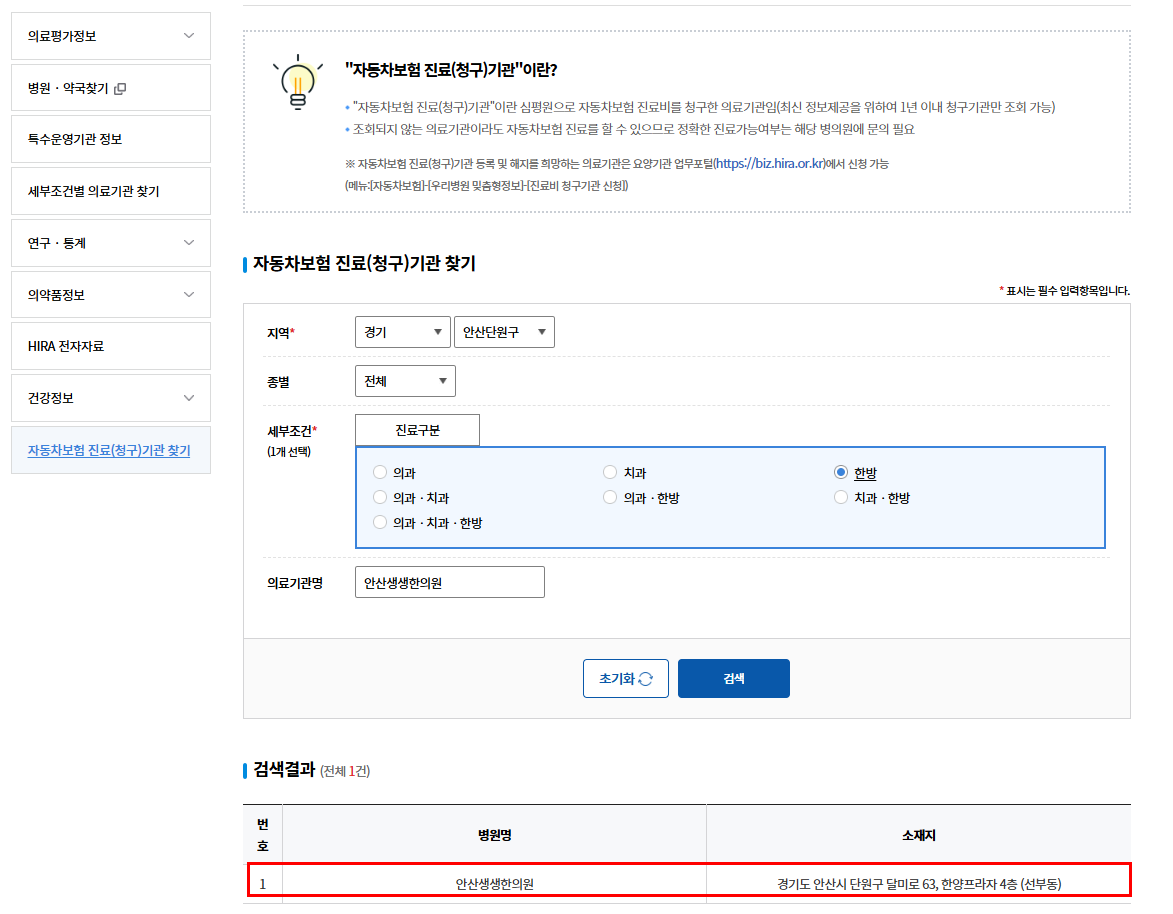Click result row number 1 cell

point(263,884)
